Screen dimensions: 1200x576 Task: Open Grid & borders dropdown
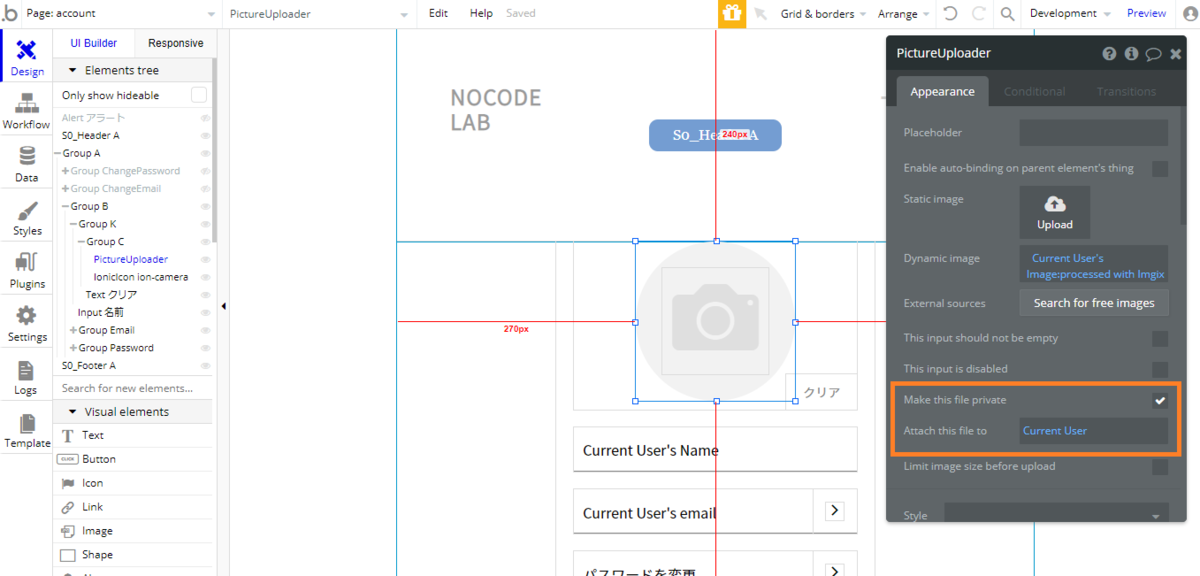[x=824, y=14]
